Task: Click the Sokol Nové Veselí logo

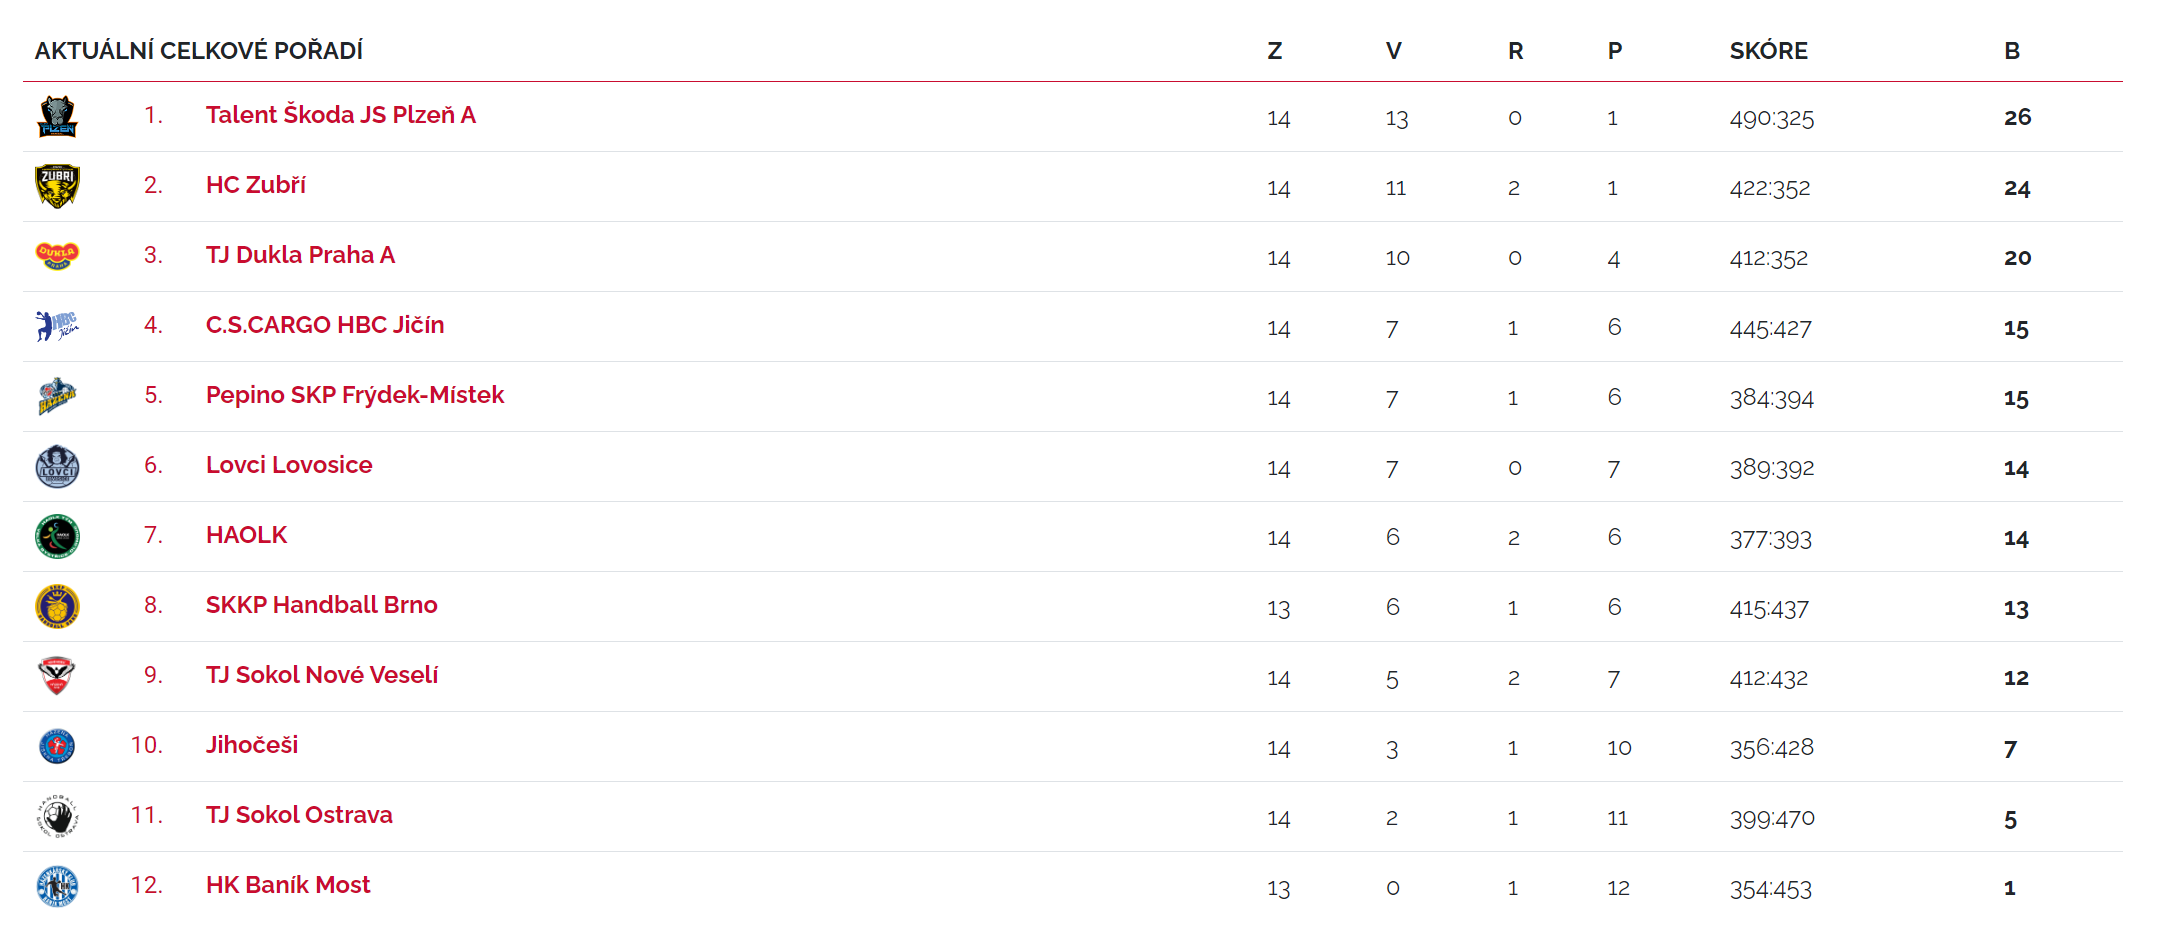Action: [x=57, y=676]
